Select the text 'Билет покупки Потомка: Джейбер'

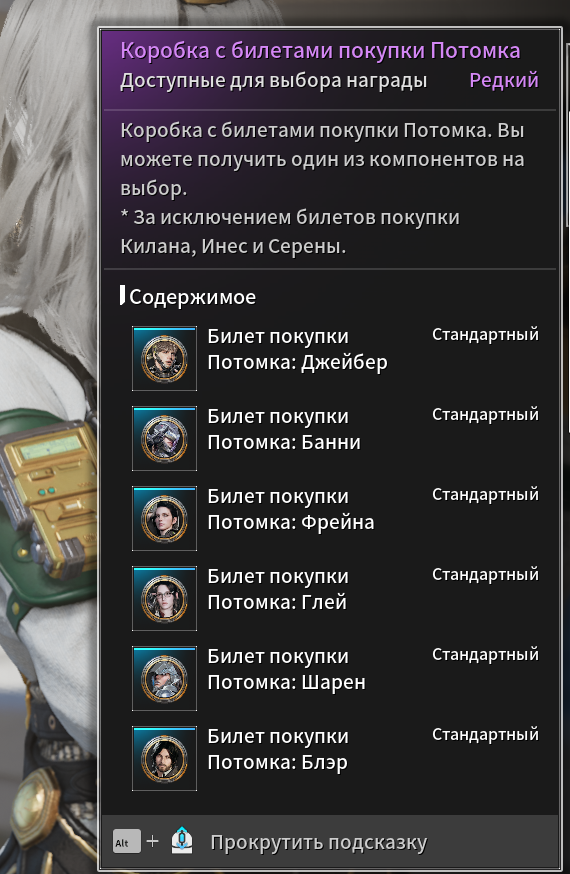[x=298, y=349]
